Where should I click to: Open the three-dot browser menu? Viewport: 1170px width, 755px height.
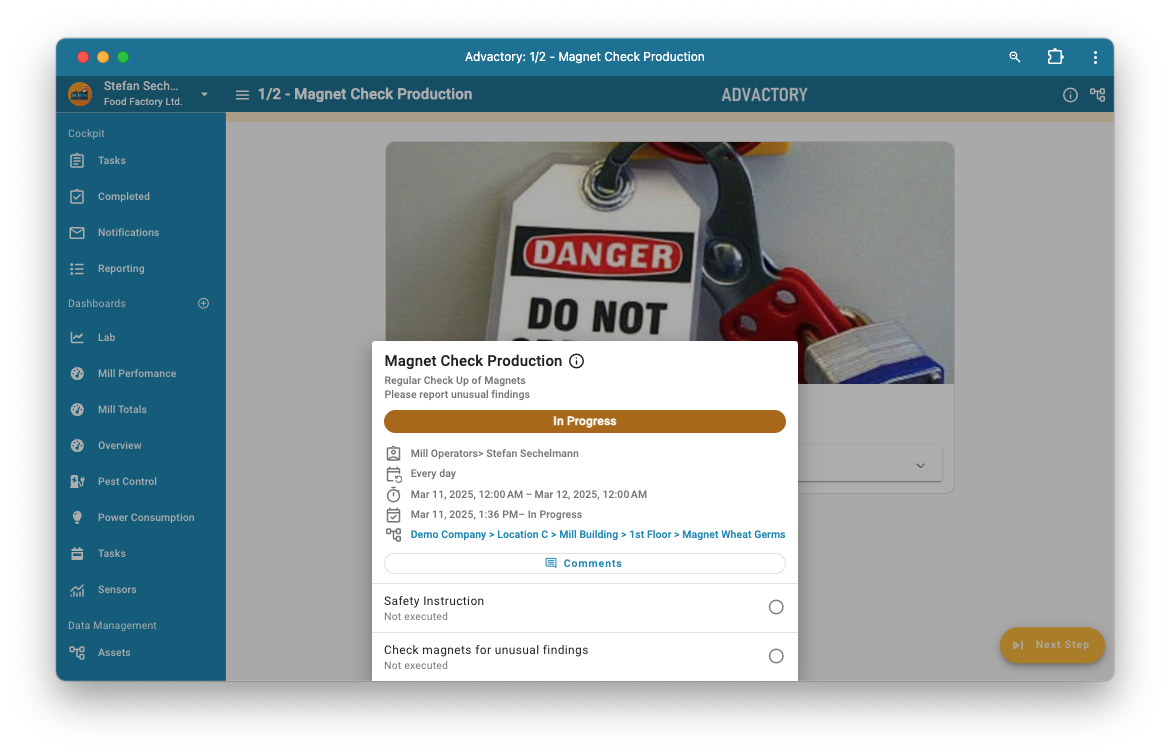1095,57
